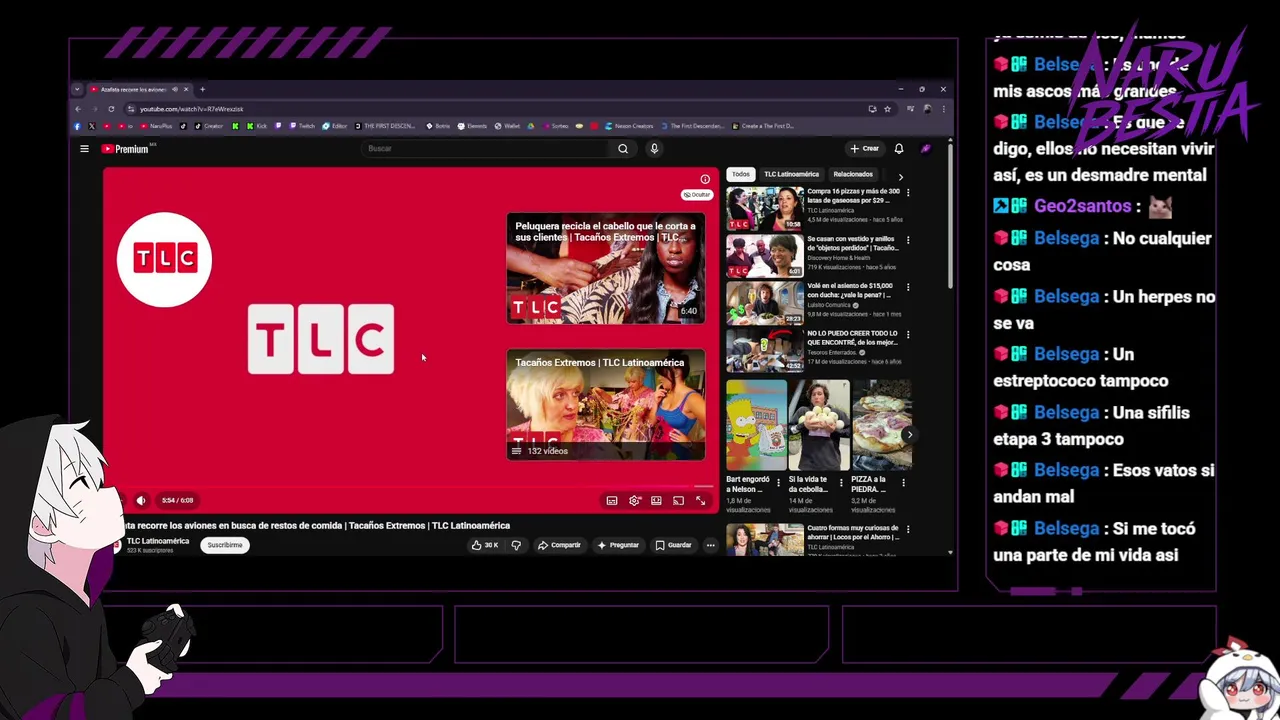Open the Bart engordó a Nelson short thumbnail
The width and height of the screenshot is (1280, 720).
[756, 425]
